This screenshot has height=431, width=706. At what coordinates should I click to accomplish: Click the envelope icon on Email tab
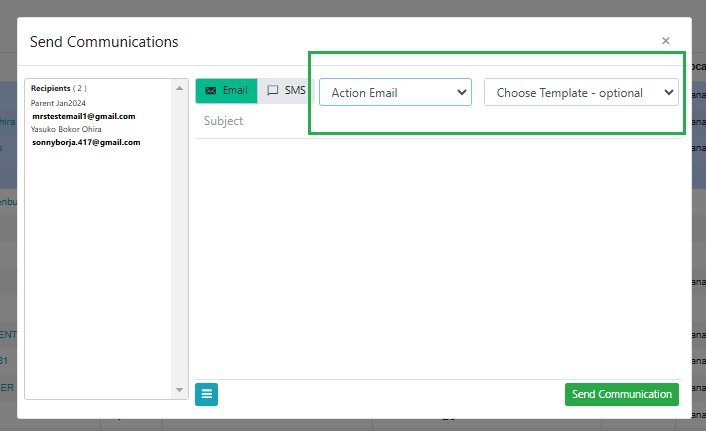[x=210, y=91]
